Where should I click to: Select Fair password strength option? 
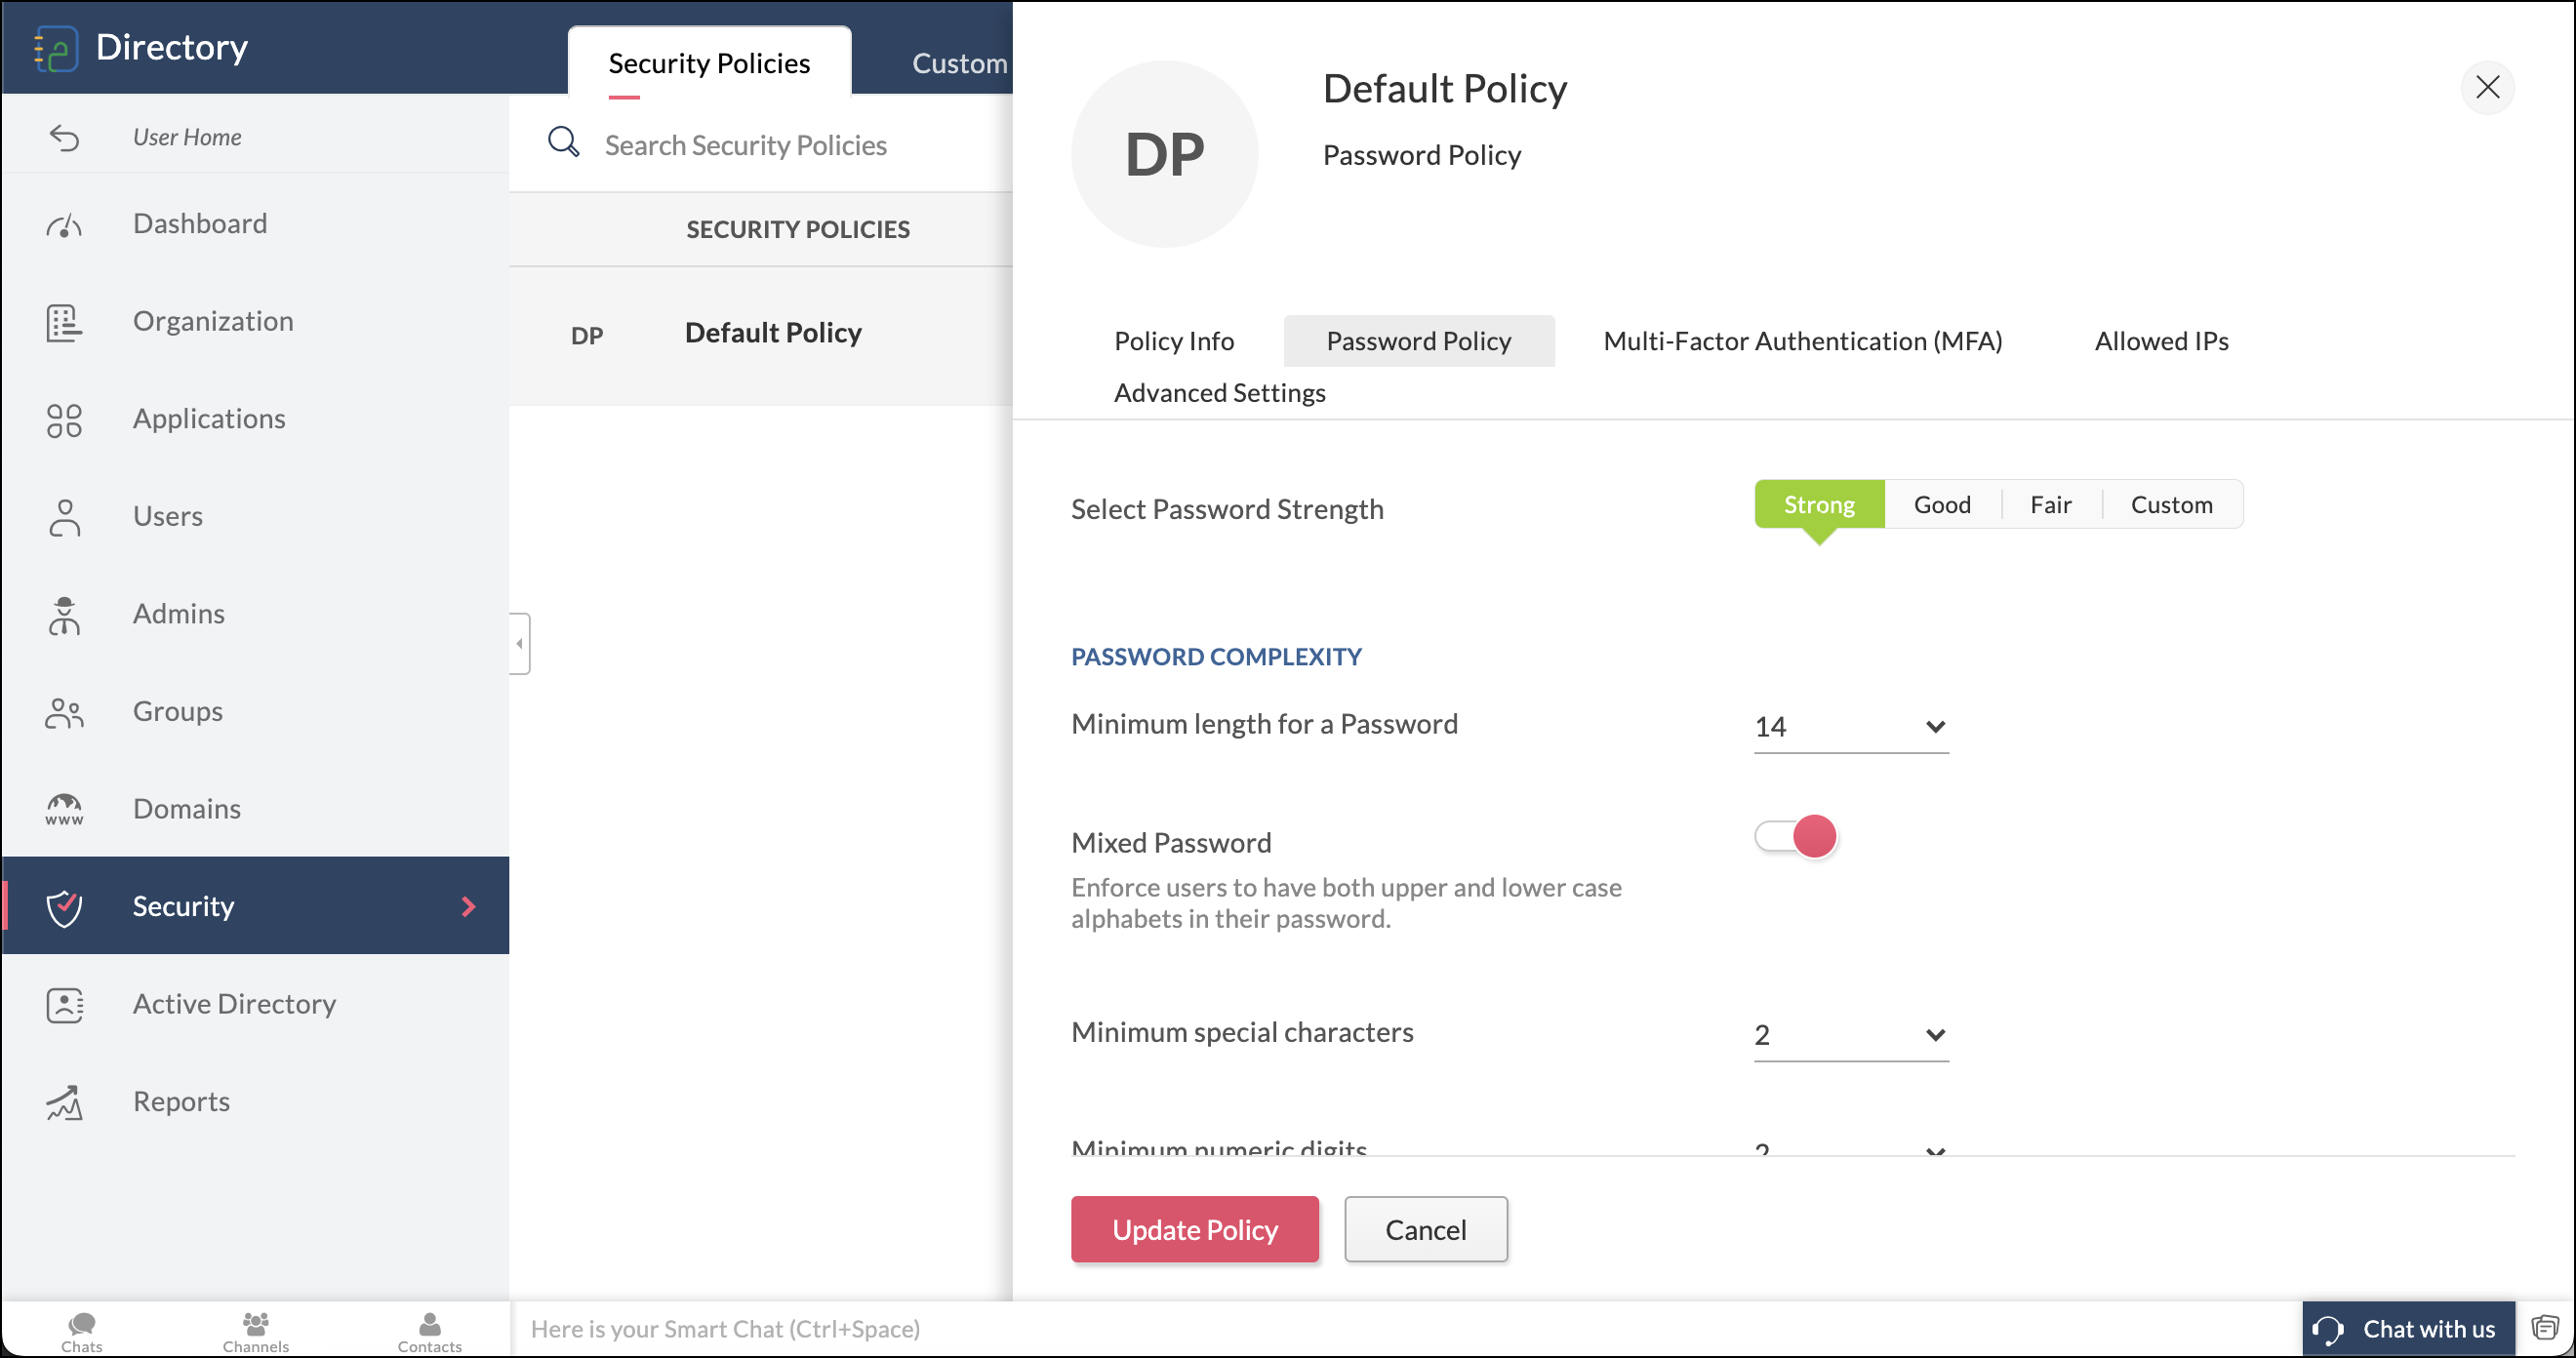click(x=2050, y=505)
